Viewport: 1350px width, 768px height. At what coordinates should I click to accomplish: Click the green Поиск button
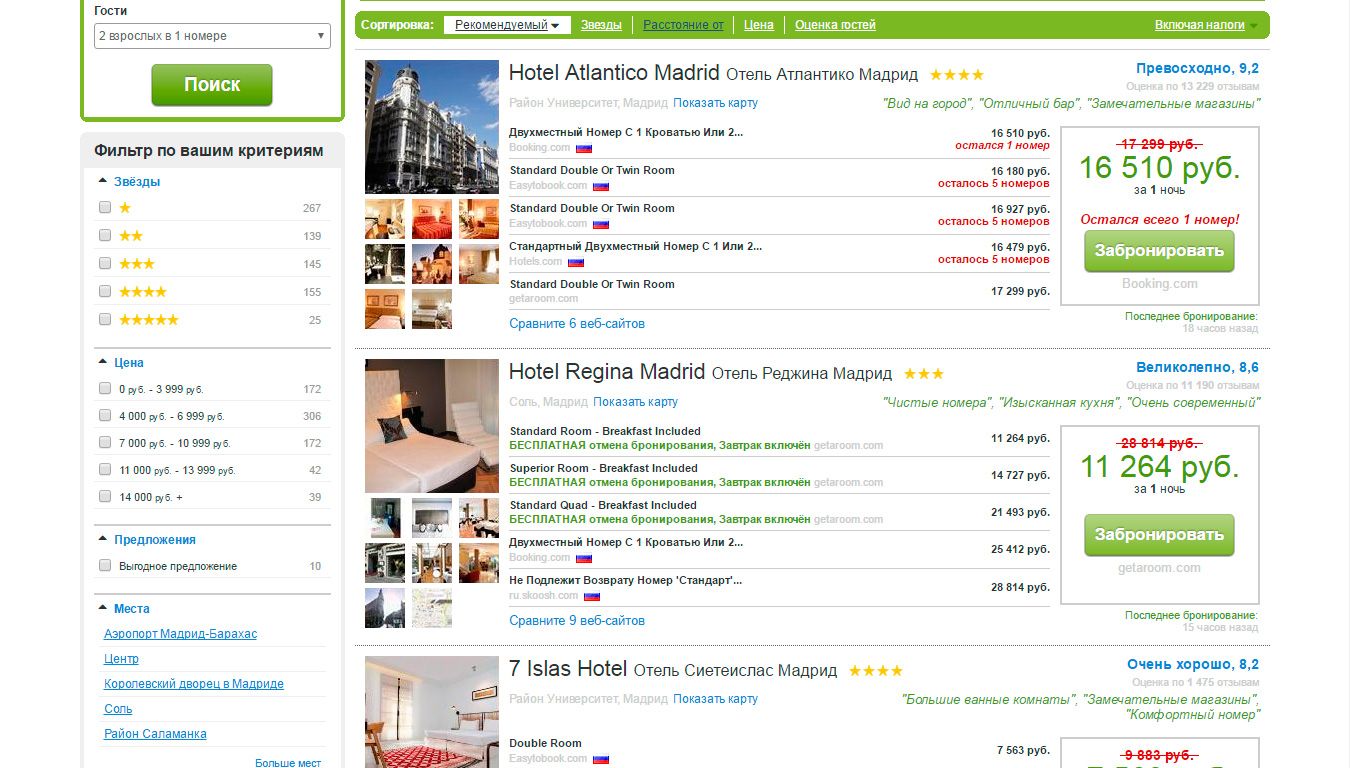point(212,85)
